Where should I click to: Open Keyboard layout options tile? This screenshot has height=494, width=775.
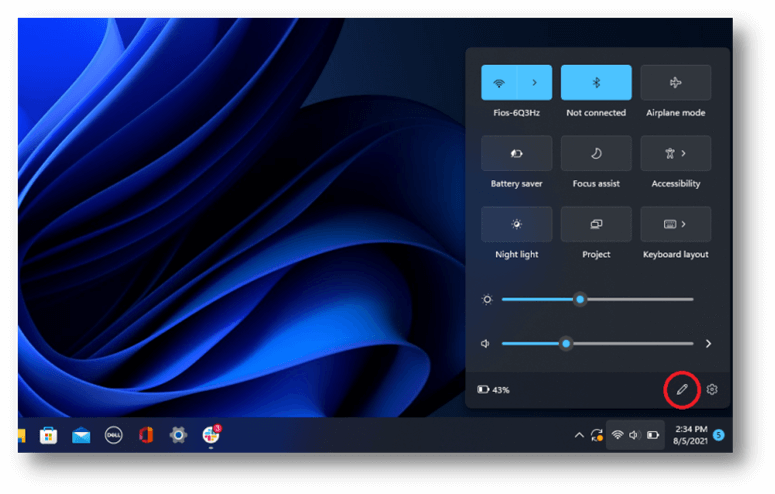[676, 224]
